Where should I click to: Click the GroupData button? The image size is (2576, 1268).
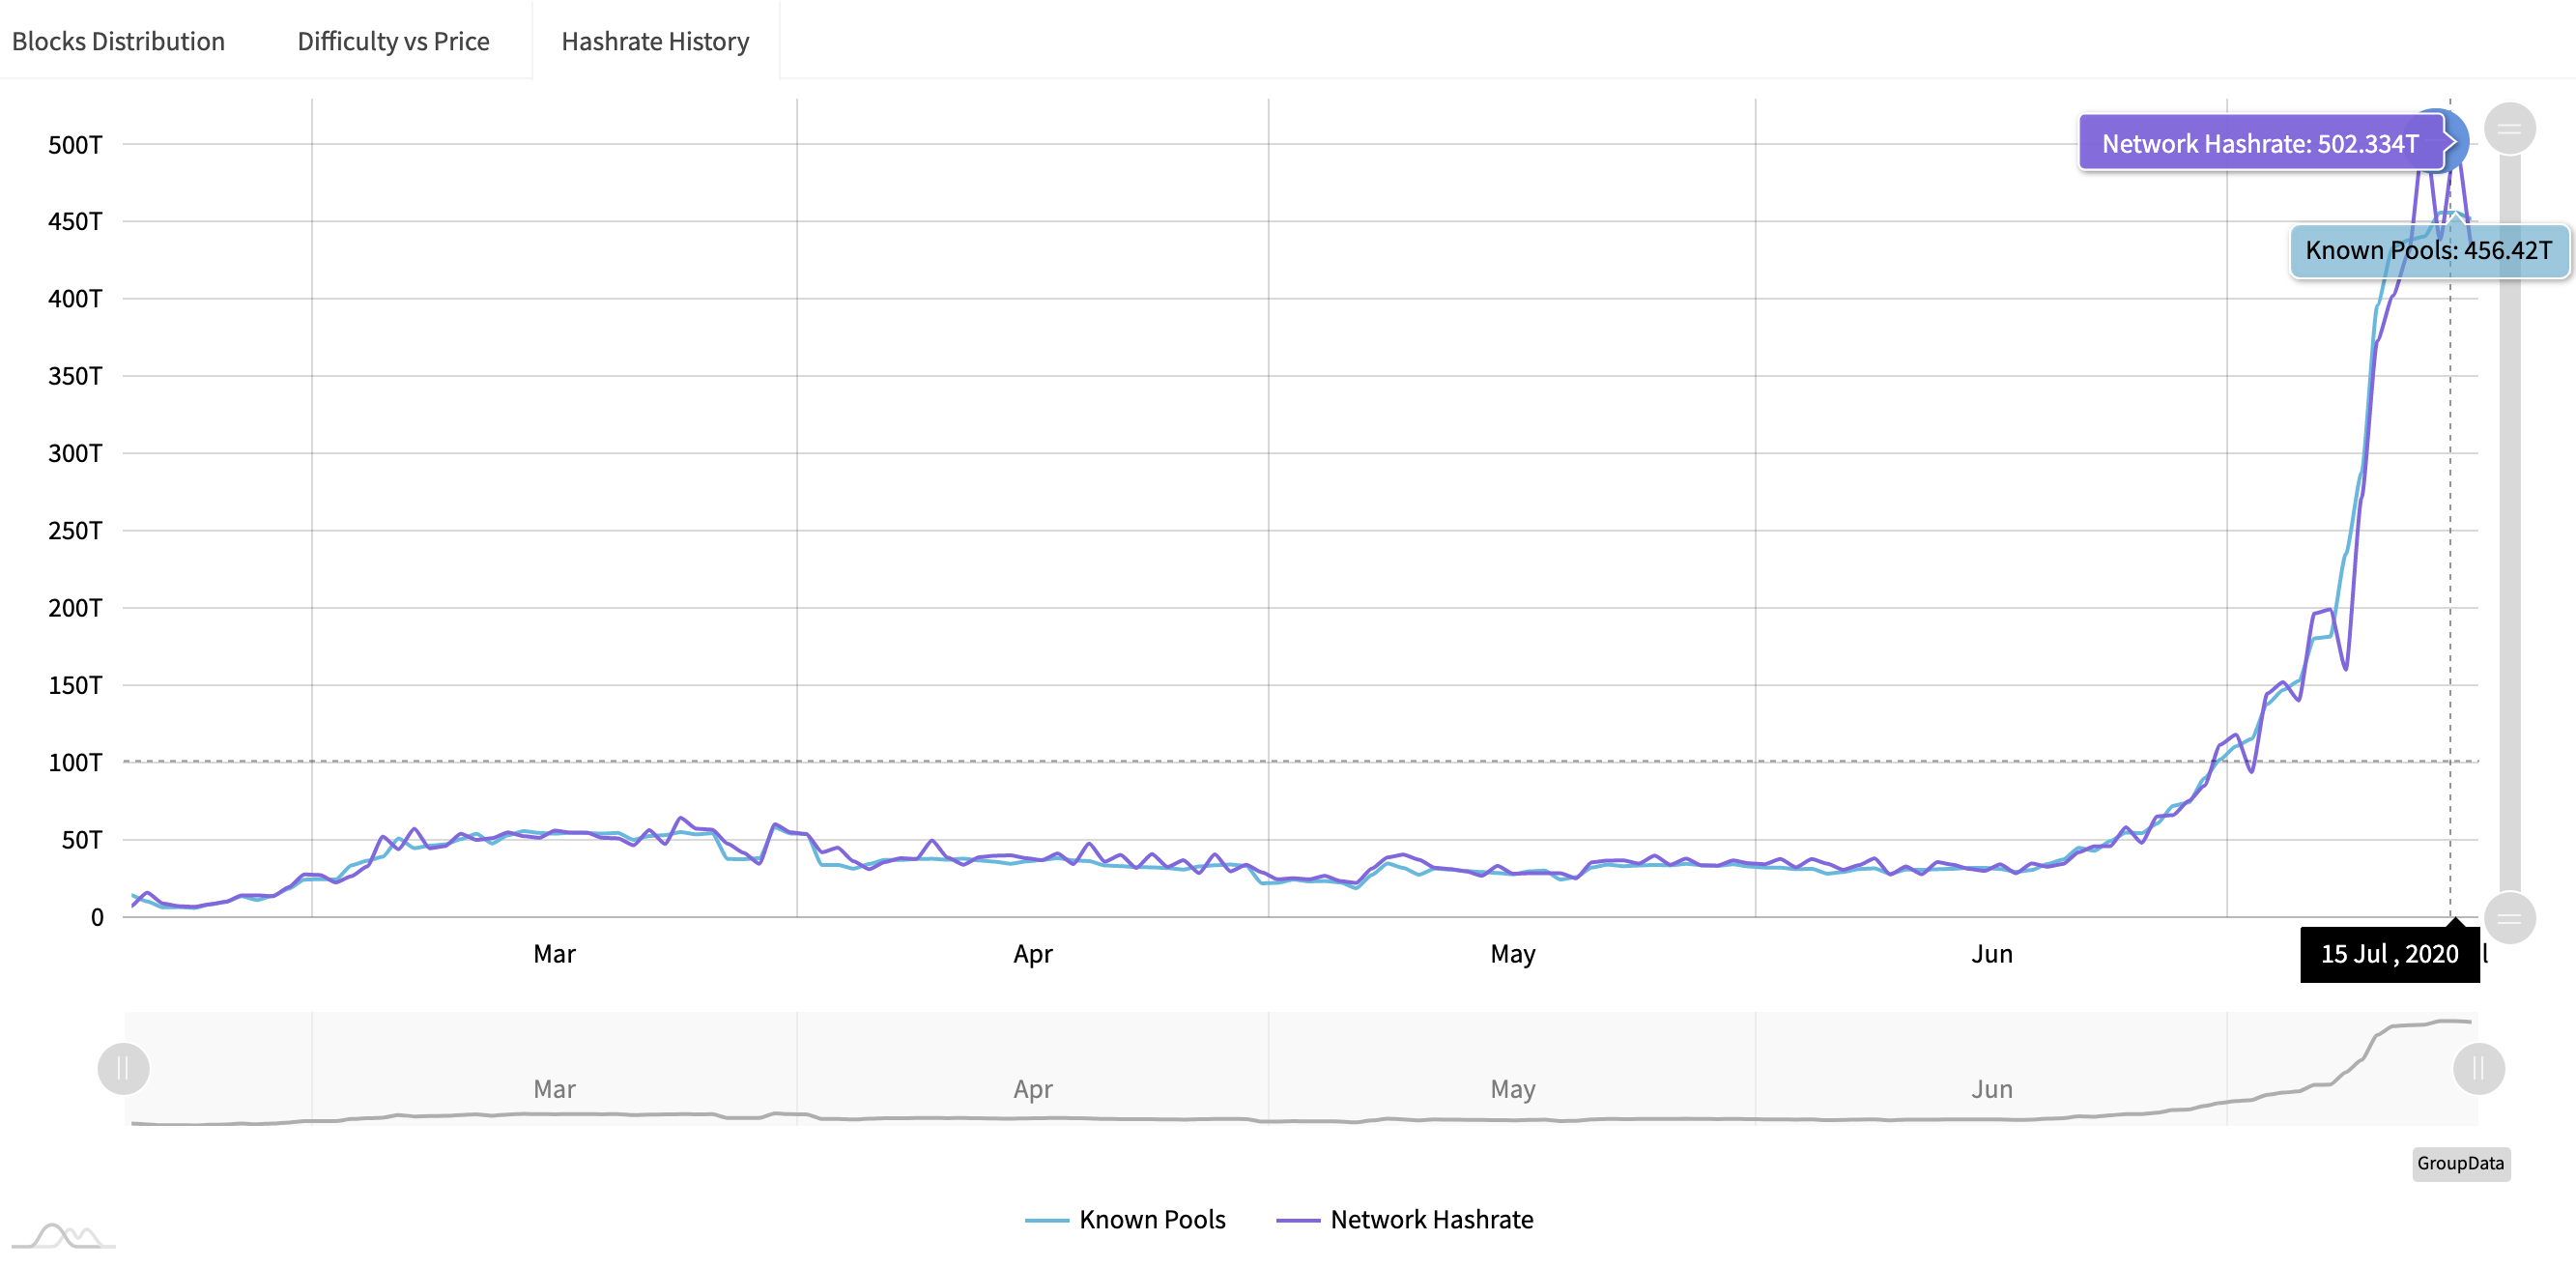(2460, 1163)
